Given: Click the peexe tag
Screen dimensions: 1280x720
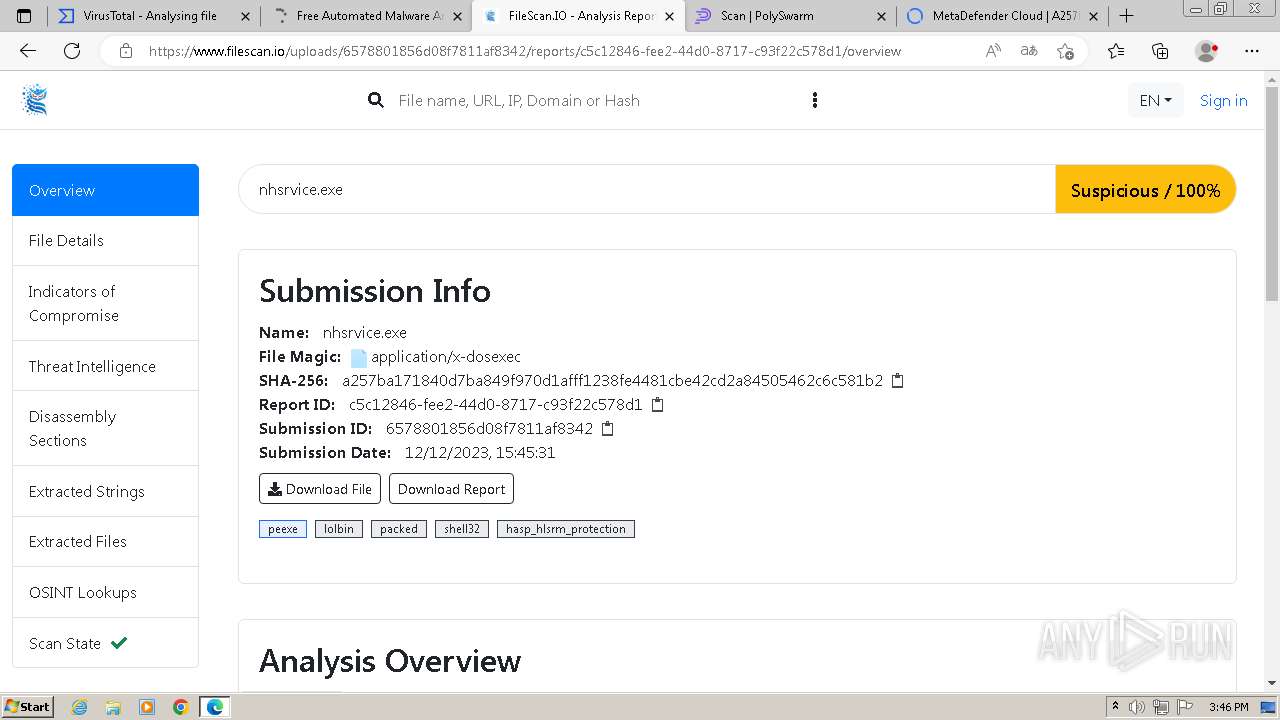Looking at the screenshot, I should point(283,529).
